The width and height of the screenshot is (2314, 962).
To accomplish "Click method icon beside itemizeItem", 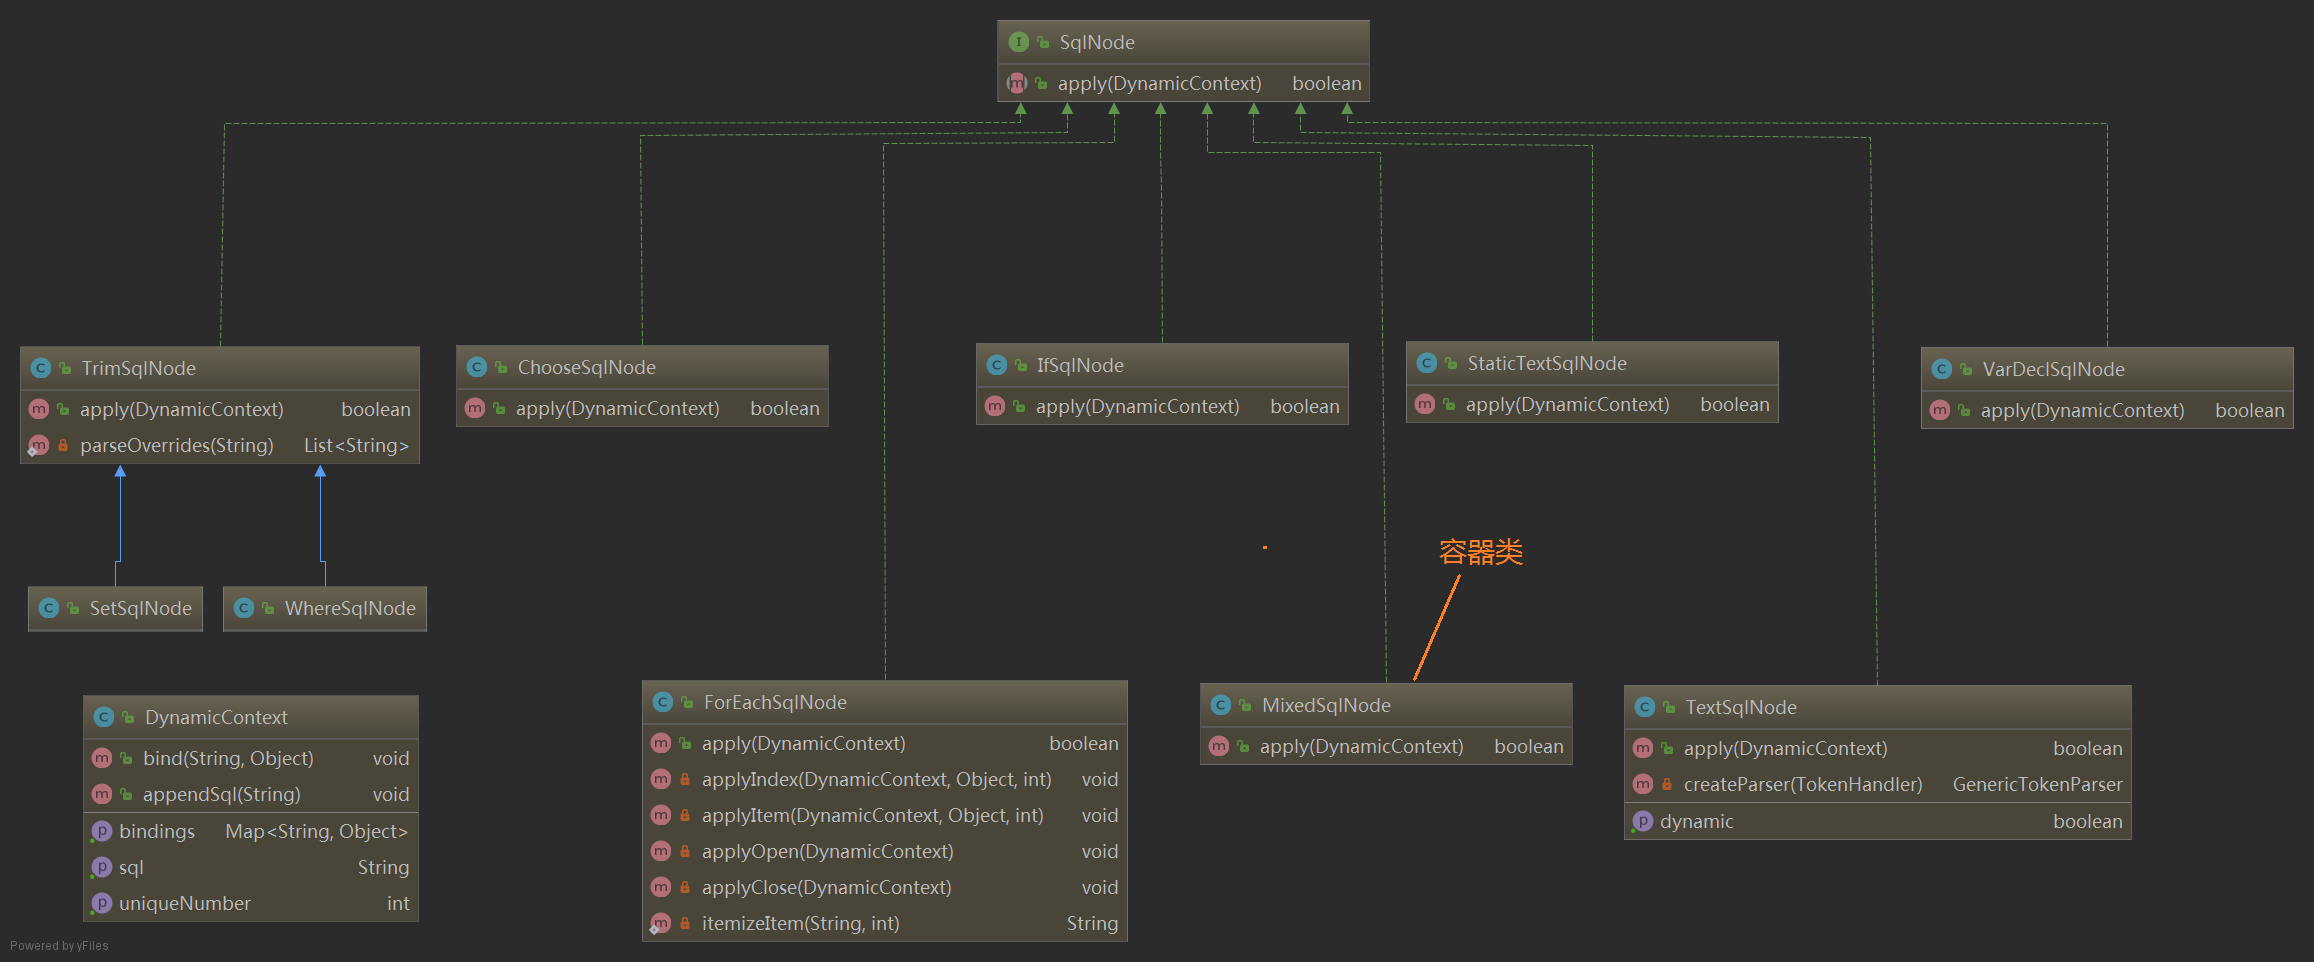I will [x=661, y=923].
